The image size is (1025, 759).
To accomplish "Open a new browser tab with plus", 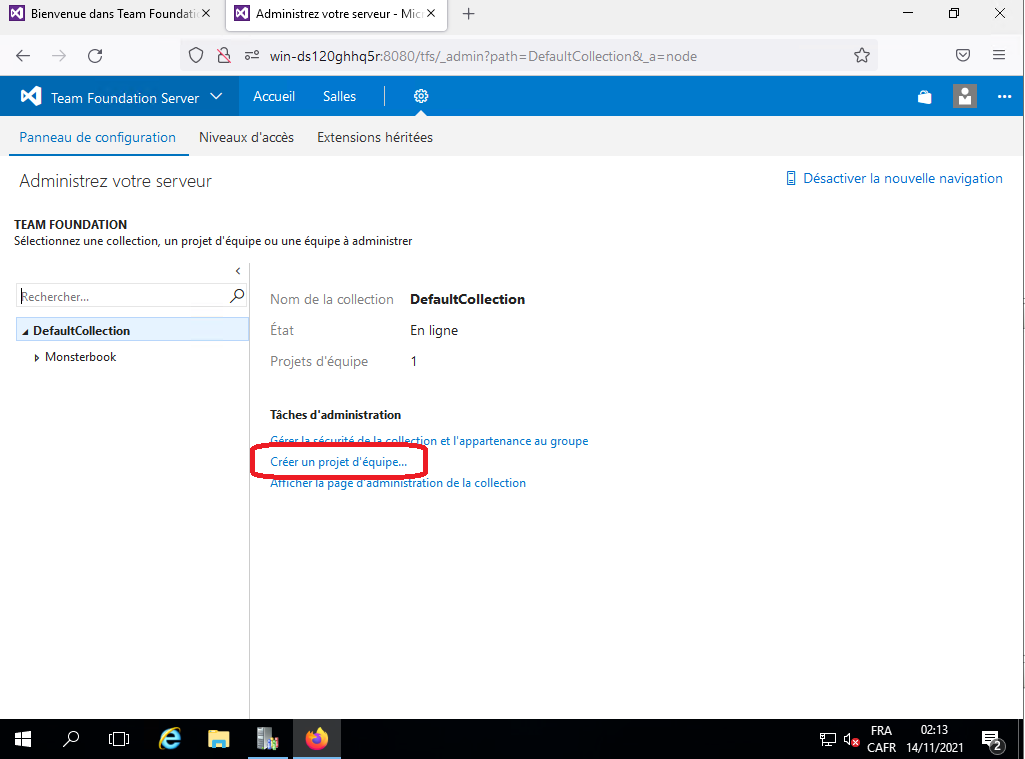I will [x=468, y=14].
